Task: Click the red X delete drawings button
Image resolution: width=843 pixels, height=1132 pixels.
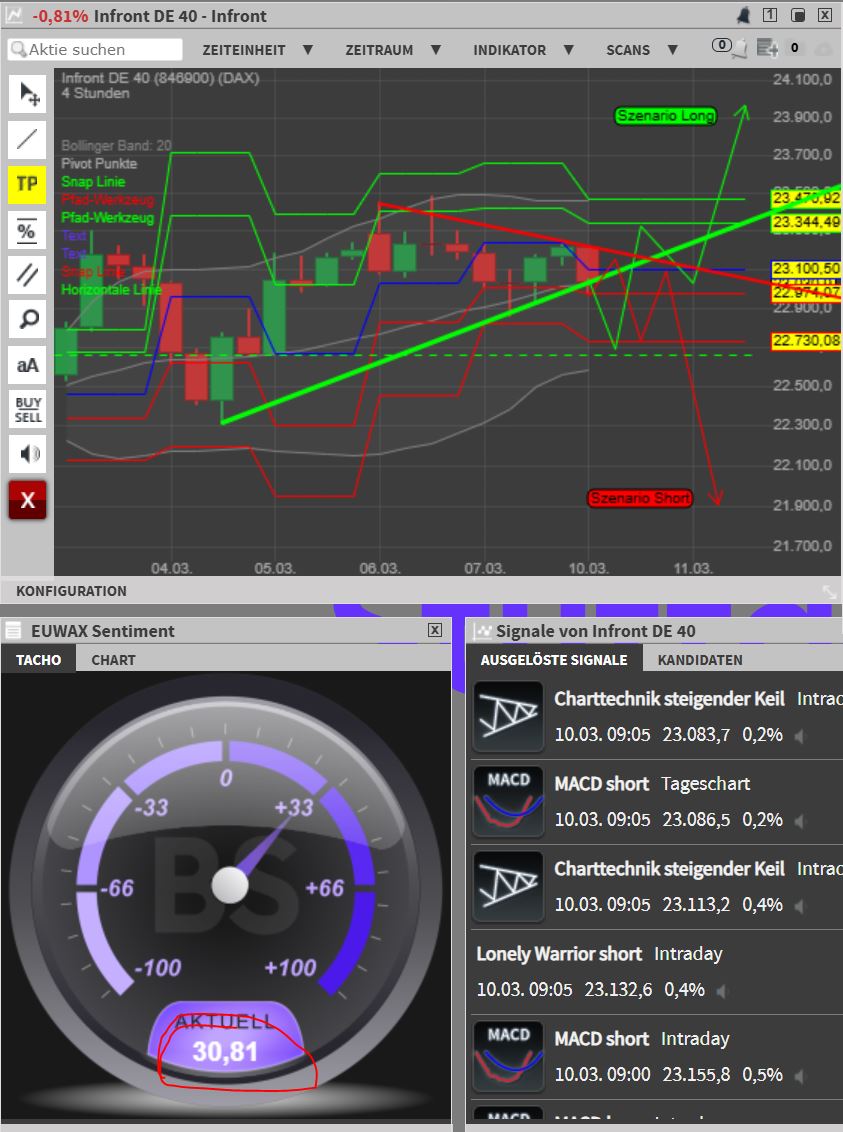Action: click(27, 500)
